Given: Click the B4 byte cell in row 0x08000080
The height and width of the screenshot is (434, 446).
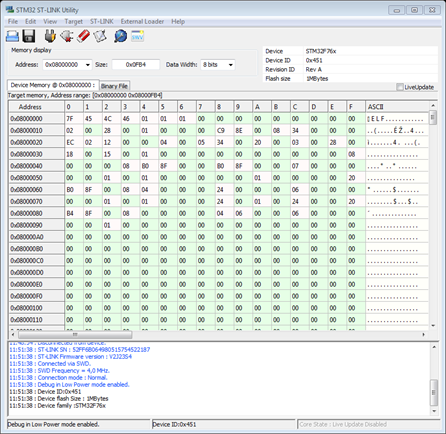Looking at the screenshot, I should tap(74, 213).
